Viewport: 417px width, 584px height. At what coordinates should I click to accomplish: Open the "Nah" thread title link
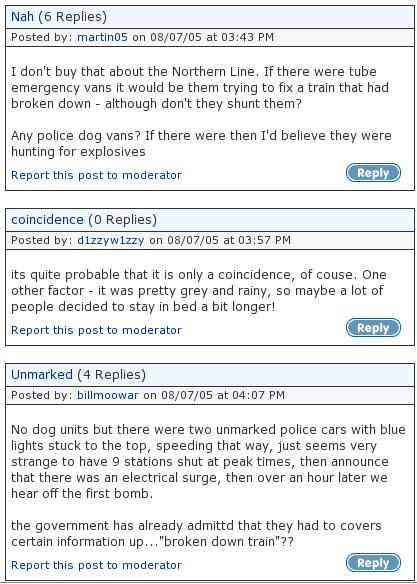point(22,17)
